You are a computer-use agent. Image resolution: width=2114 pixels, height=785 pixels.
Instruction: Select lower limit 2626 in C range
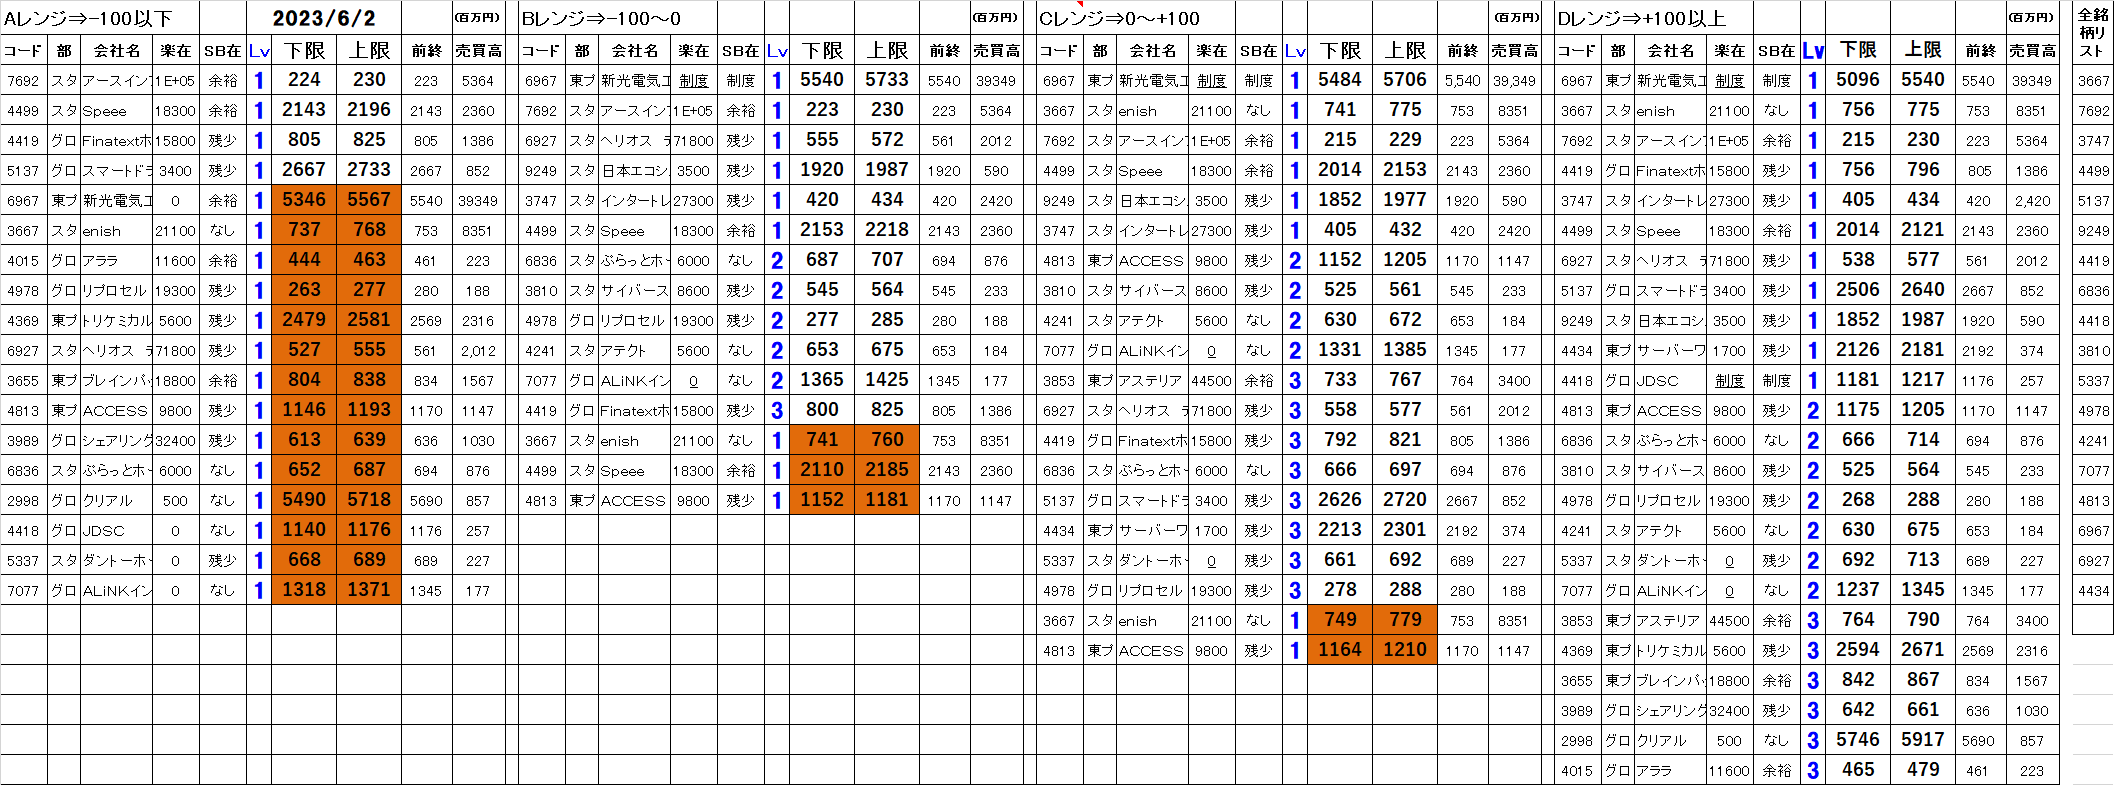click(x=1340, y=500)
